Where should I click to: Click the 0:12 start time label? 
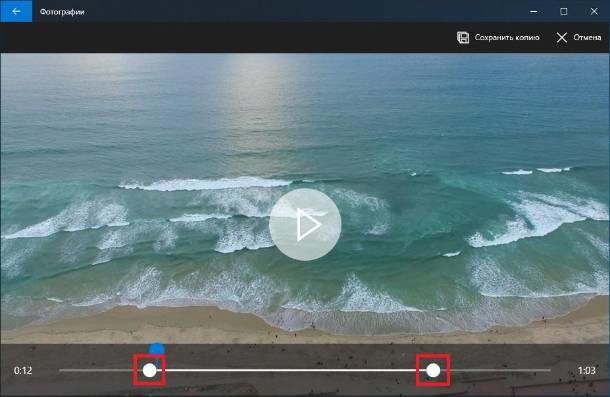pyautogui.click(x=23, y=371)
